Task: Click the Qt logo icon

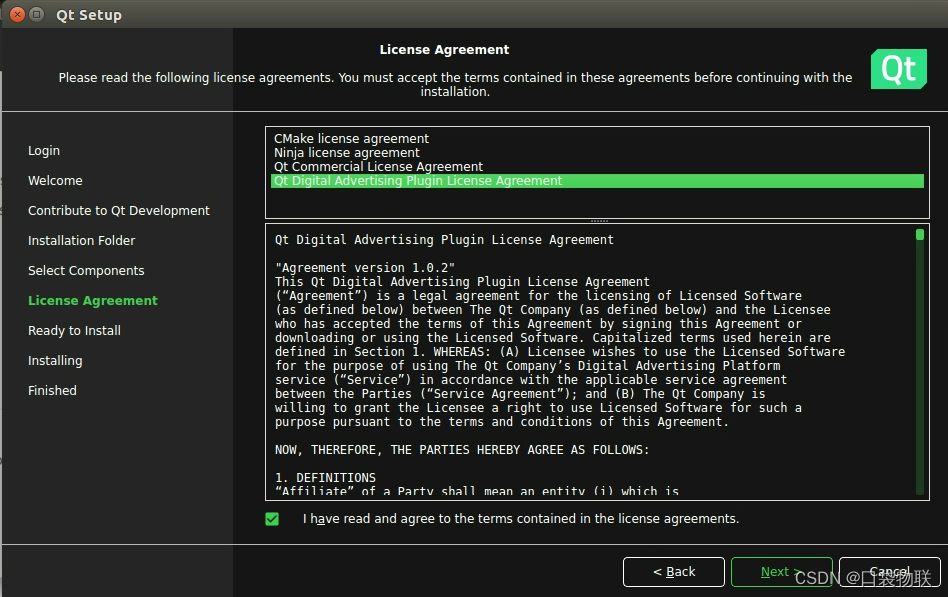Action: click(x=898, y=69)
